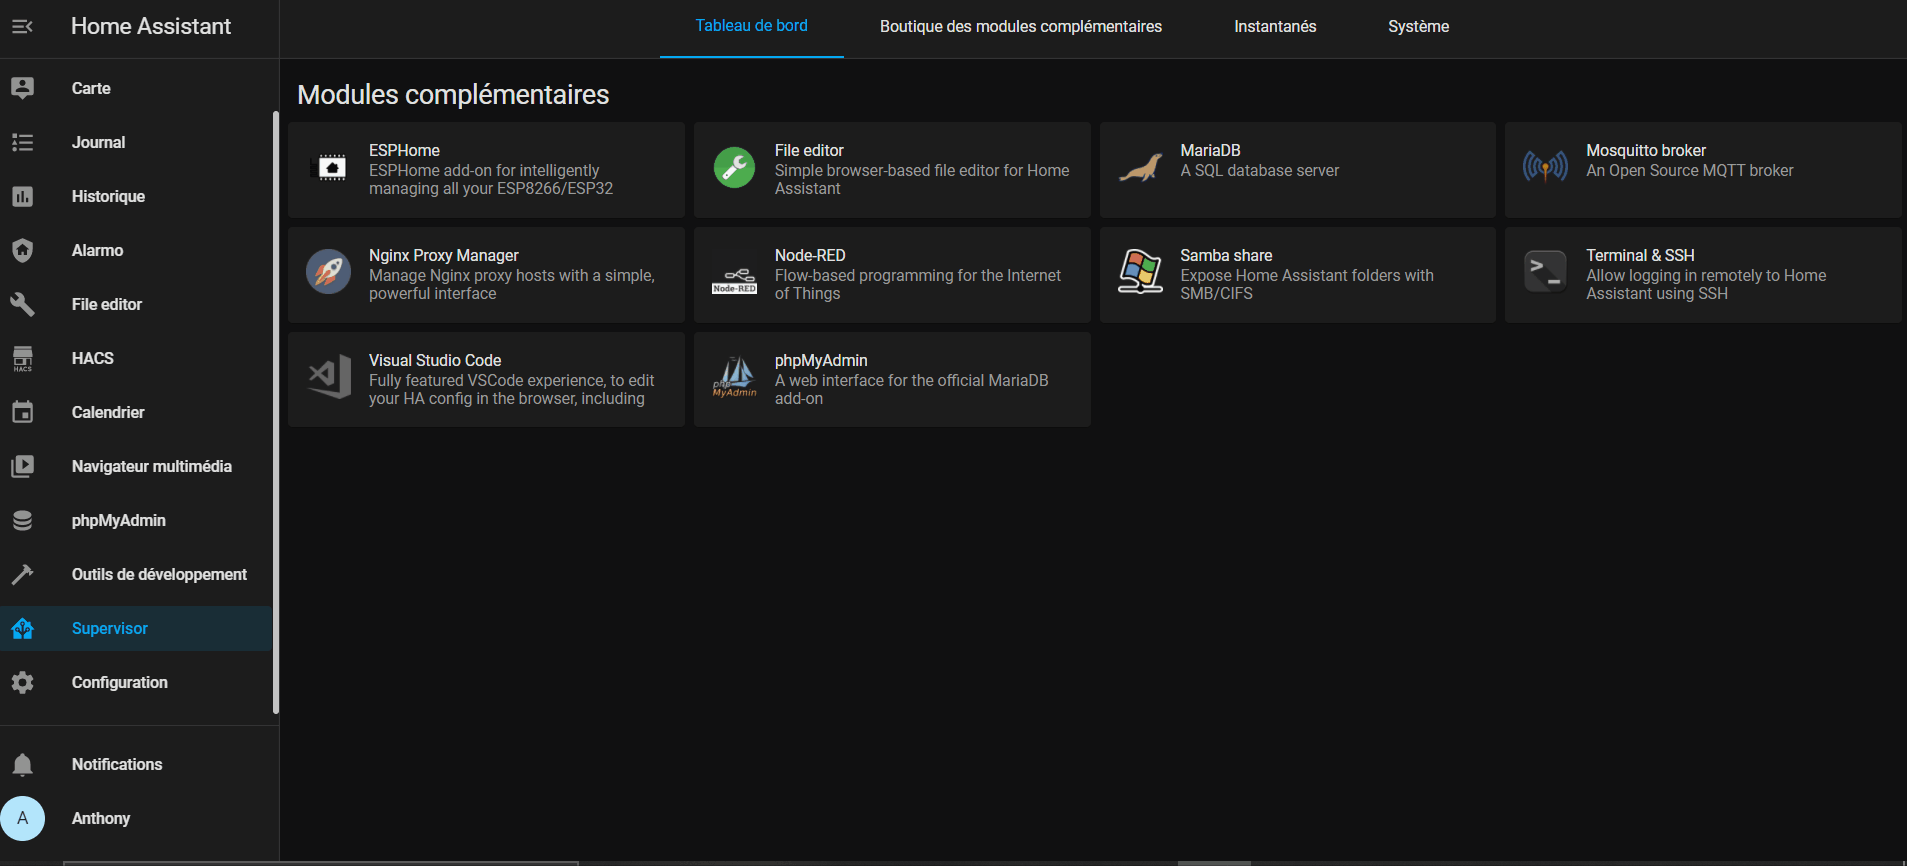Click the Nginx Proxy Manager rocket icon
This screenshot has width=1907, height=866.
(x=328, y=272)
